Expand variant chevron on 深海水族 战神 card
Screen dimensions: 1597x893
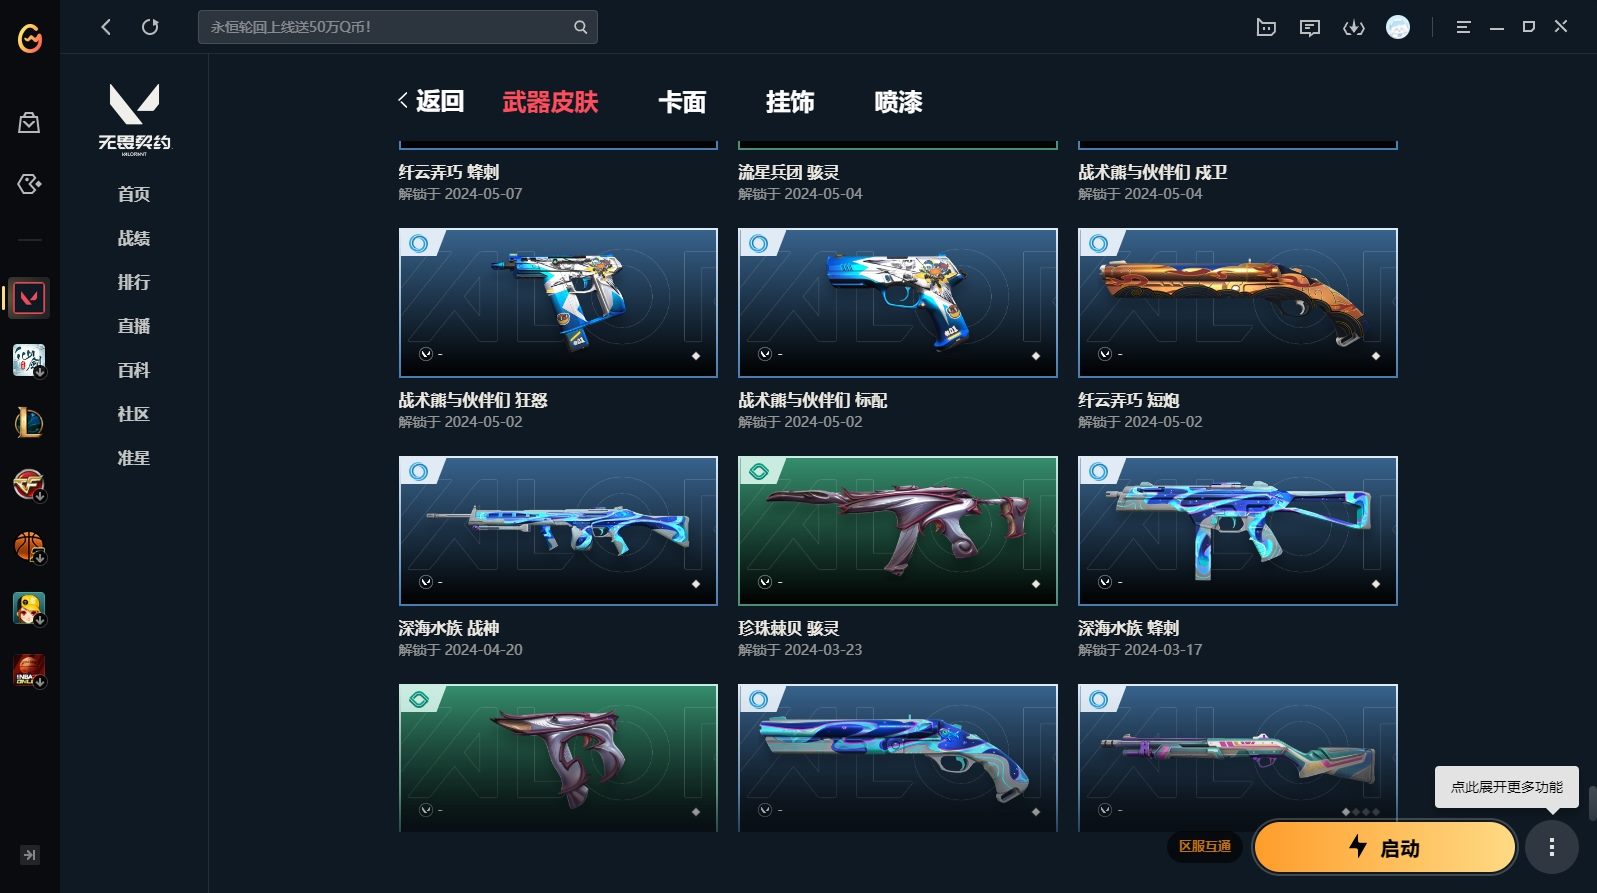[426, 582]
